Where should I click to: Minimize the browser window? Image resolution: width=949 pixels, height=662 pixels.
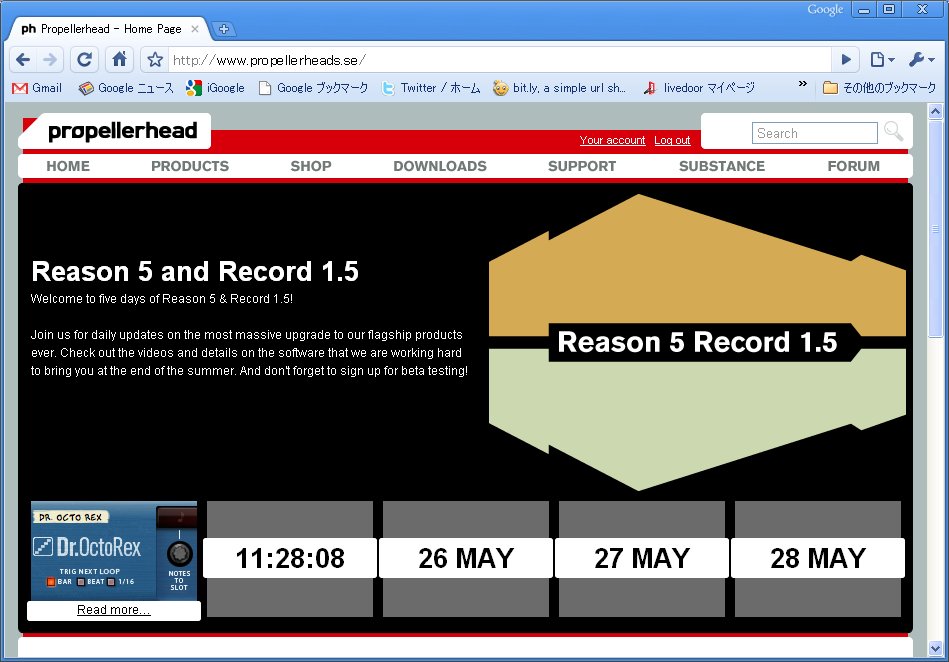[864, 9]
